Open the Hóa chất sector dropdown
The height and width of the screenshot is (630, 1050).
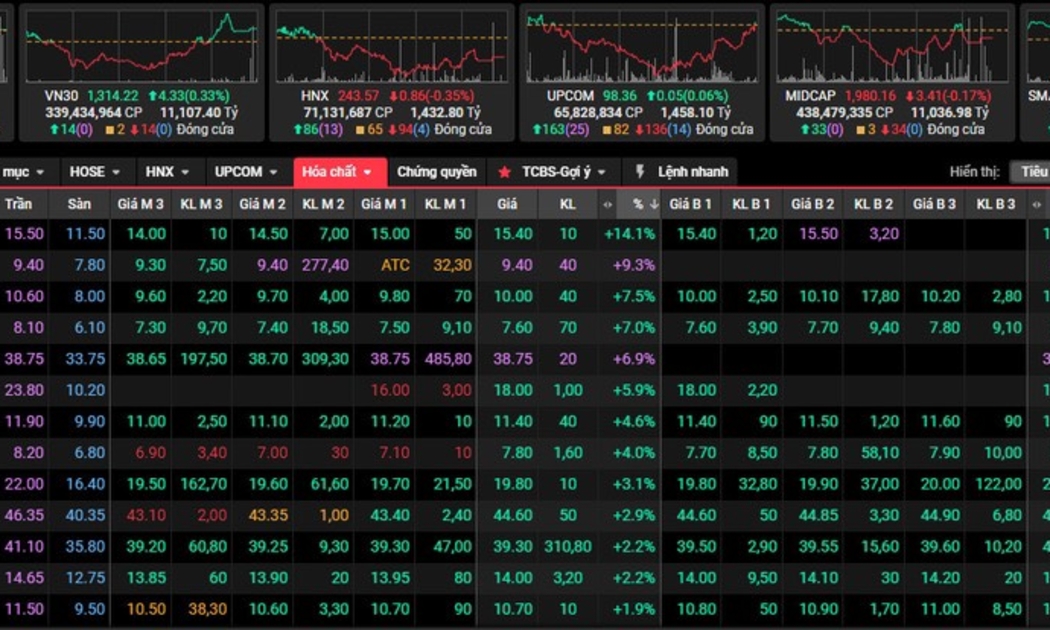point(338,172)
